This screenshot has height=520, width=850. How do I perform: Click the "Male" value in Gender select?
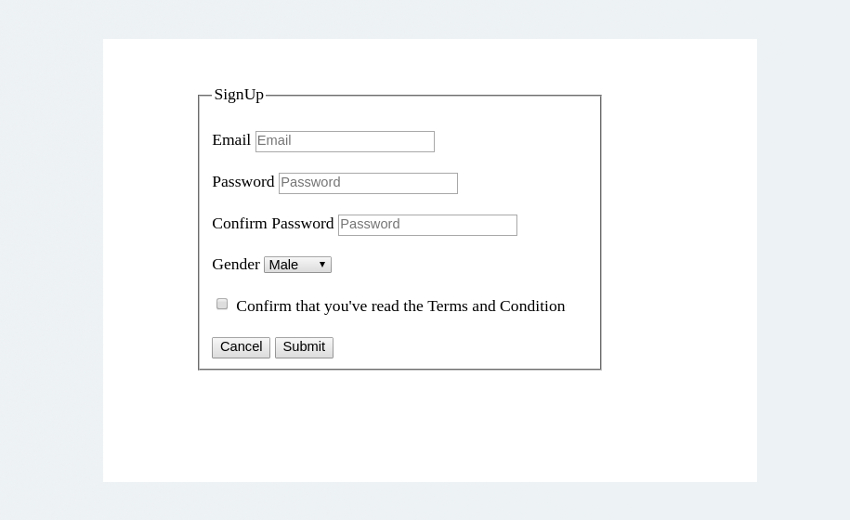(x=284, y=265)
